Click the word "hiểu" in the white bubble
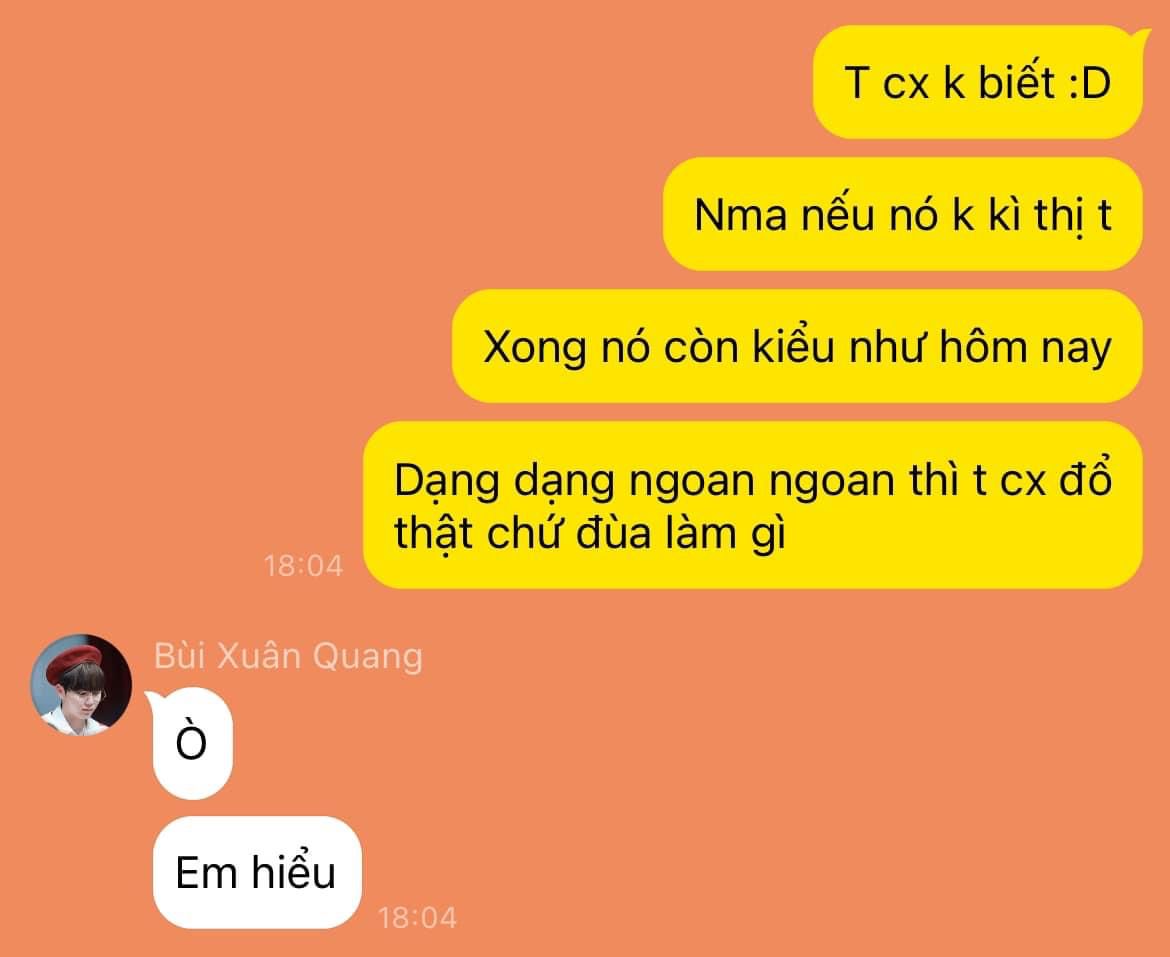1170x957 pixels. (x=293, y=872)
